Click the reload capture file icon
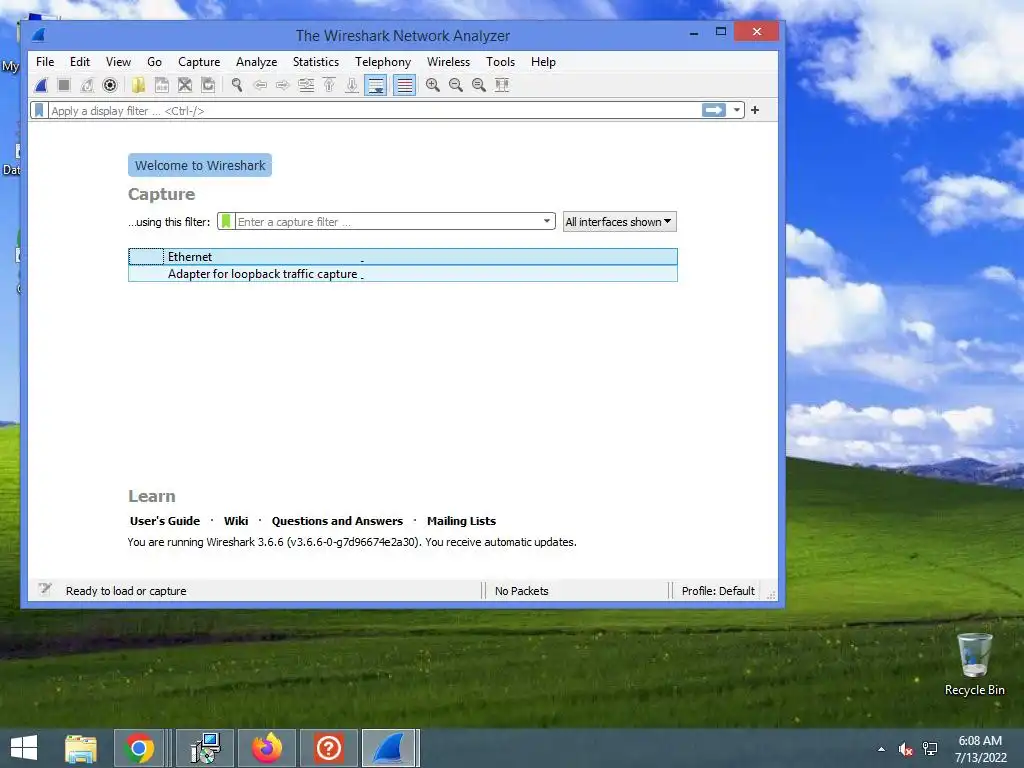 (x=208, y=85)
